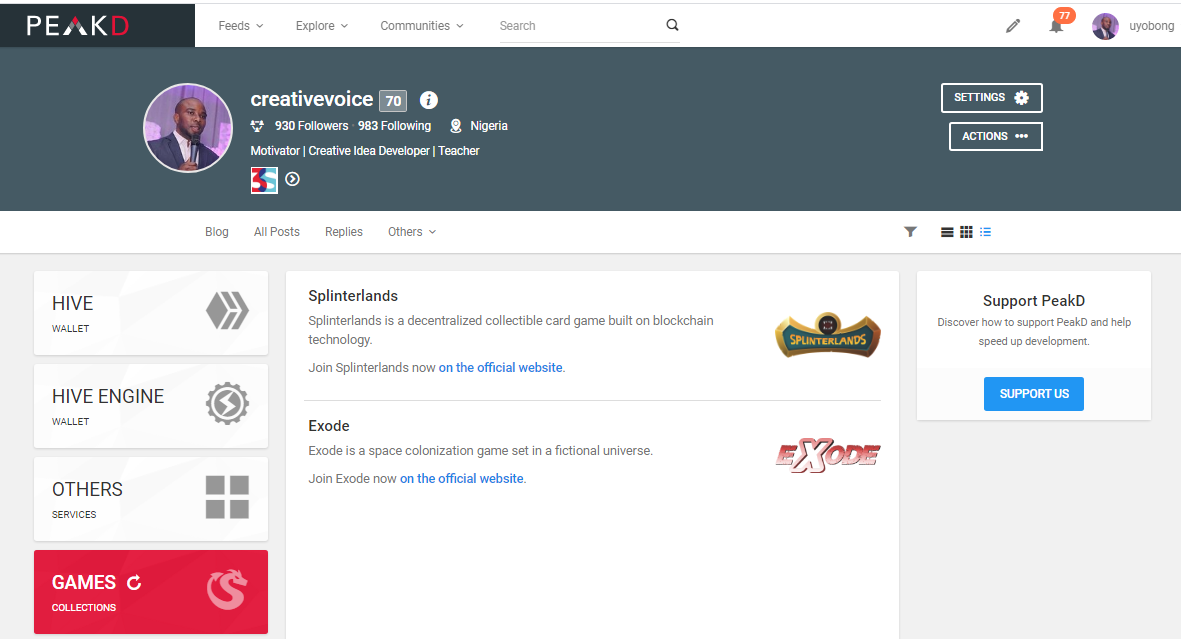Open profile SETTINGS button
This screenshot has height=639, width=1181.
(x=991, y=98)
